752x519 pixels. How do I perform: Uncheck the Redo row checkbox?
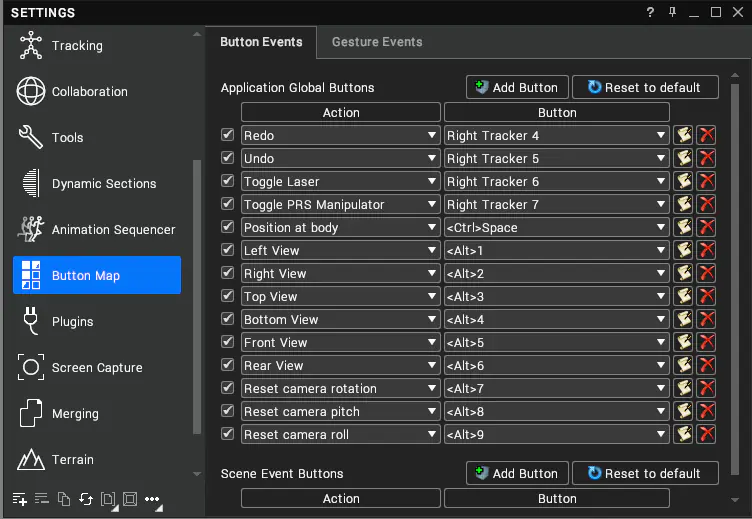pos(227,135)
